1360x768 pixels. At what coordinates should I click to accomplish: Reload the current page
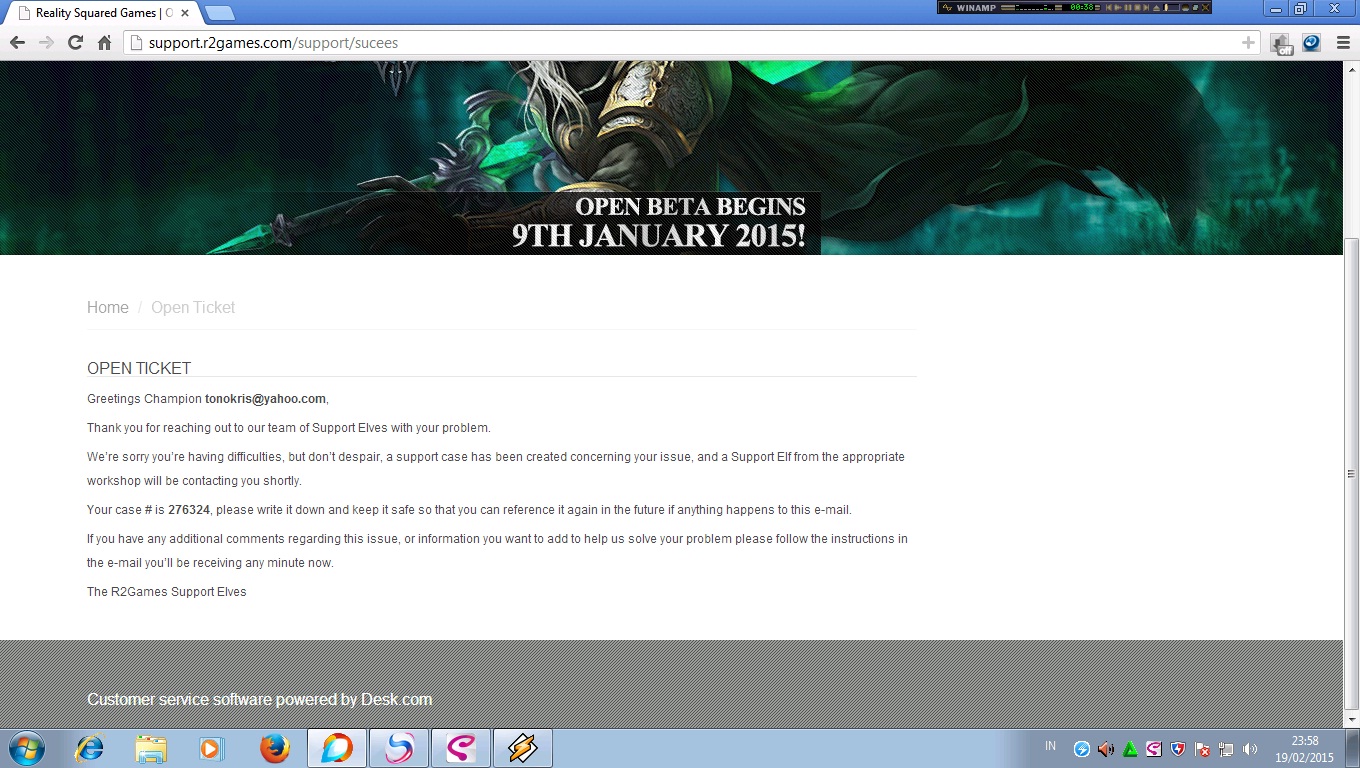75,42
